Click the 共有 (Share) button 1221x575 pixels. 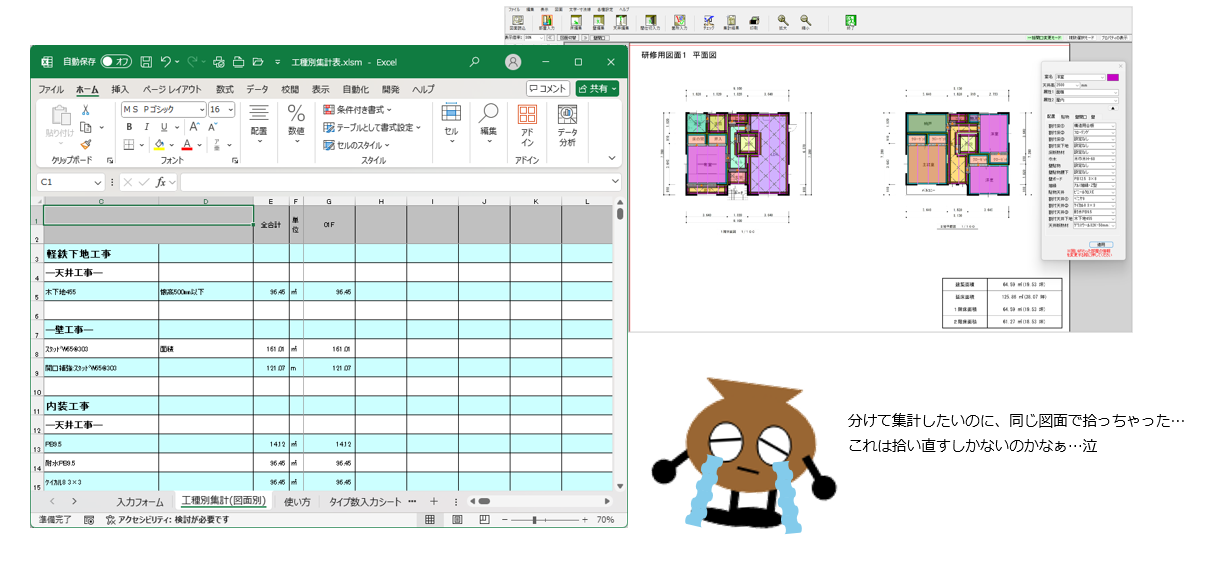[597, 89]
